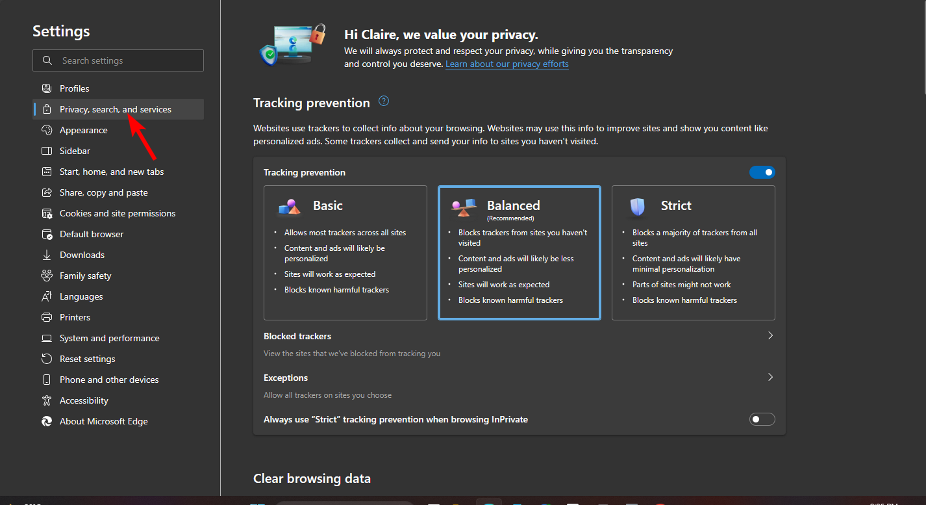Click the Profiles icon in sidebar
The width and height of the screenshot is (926, 505).
click(x=46, y=89)
